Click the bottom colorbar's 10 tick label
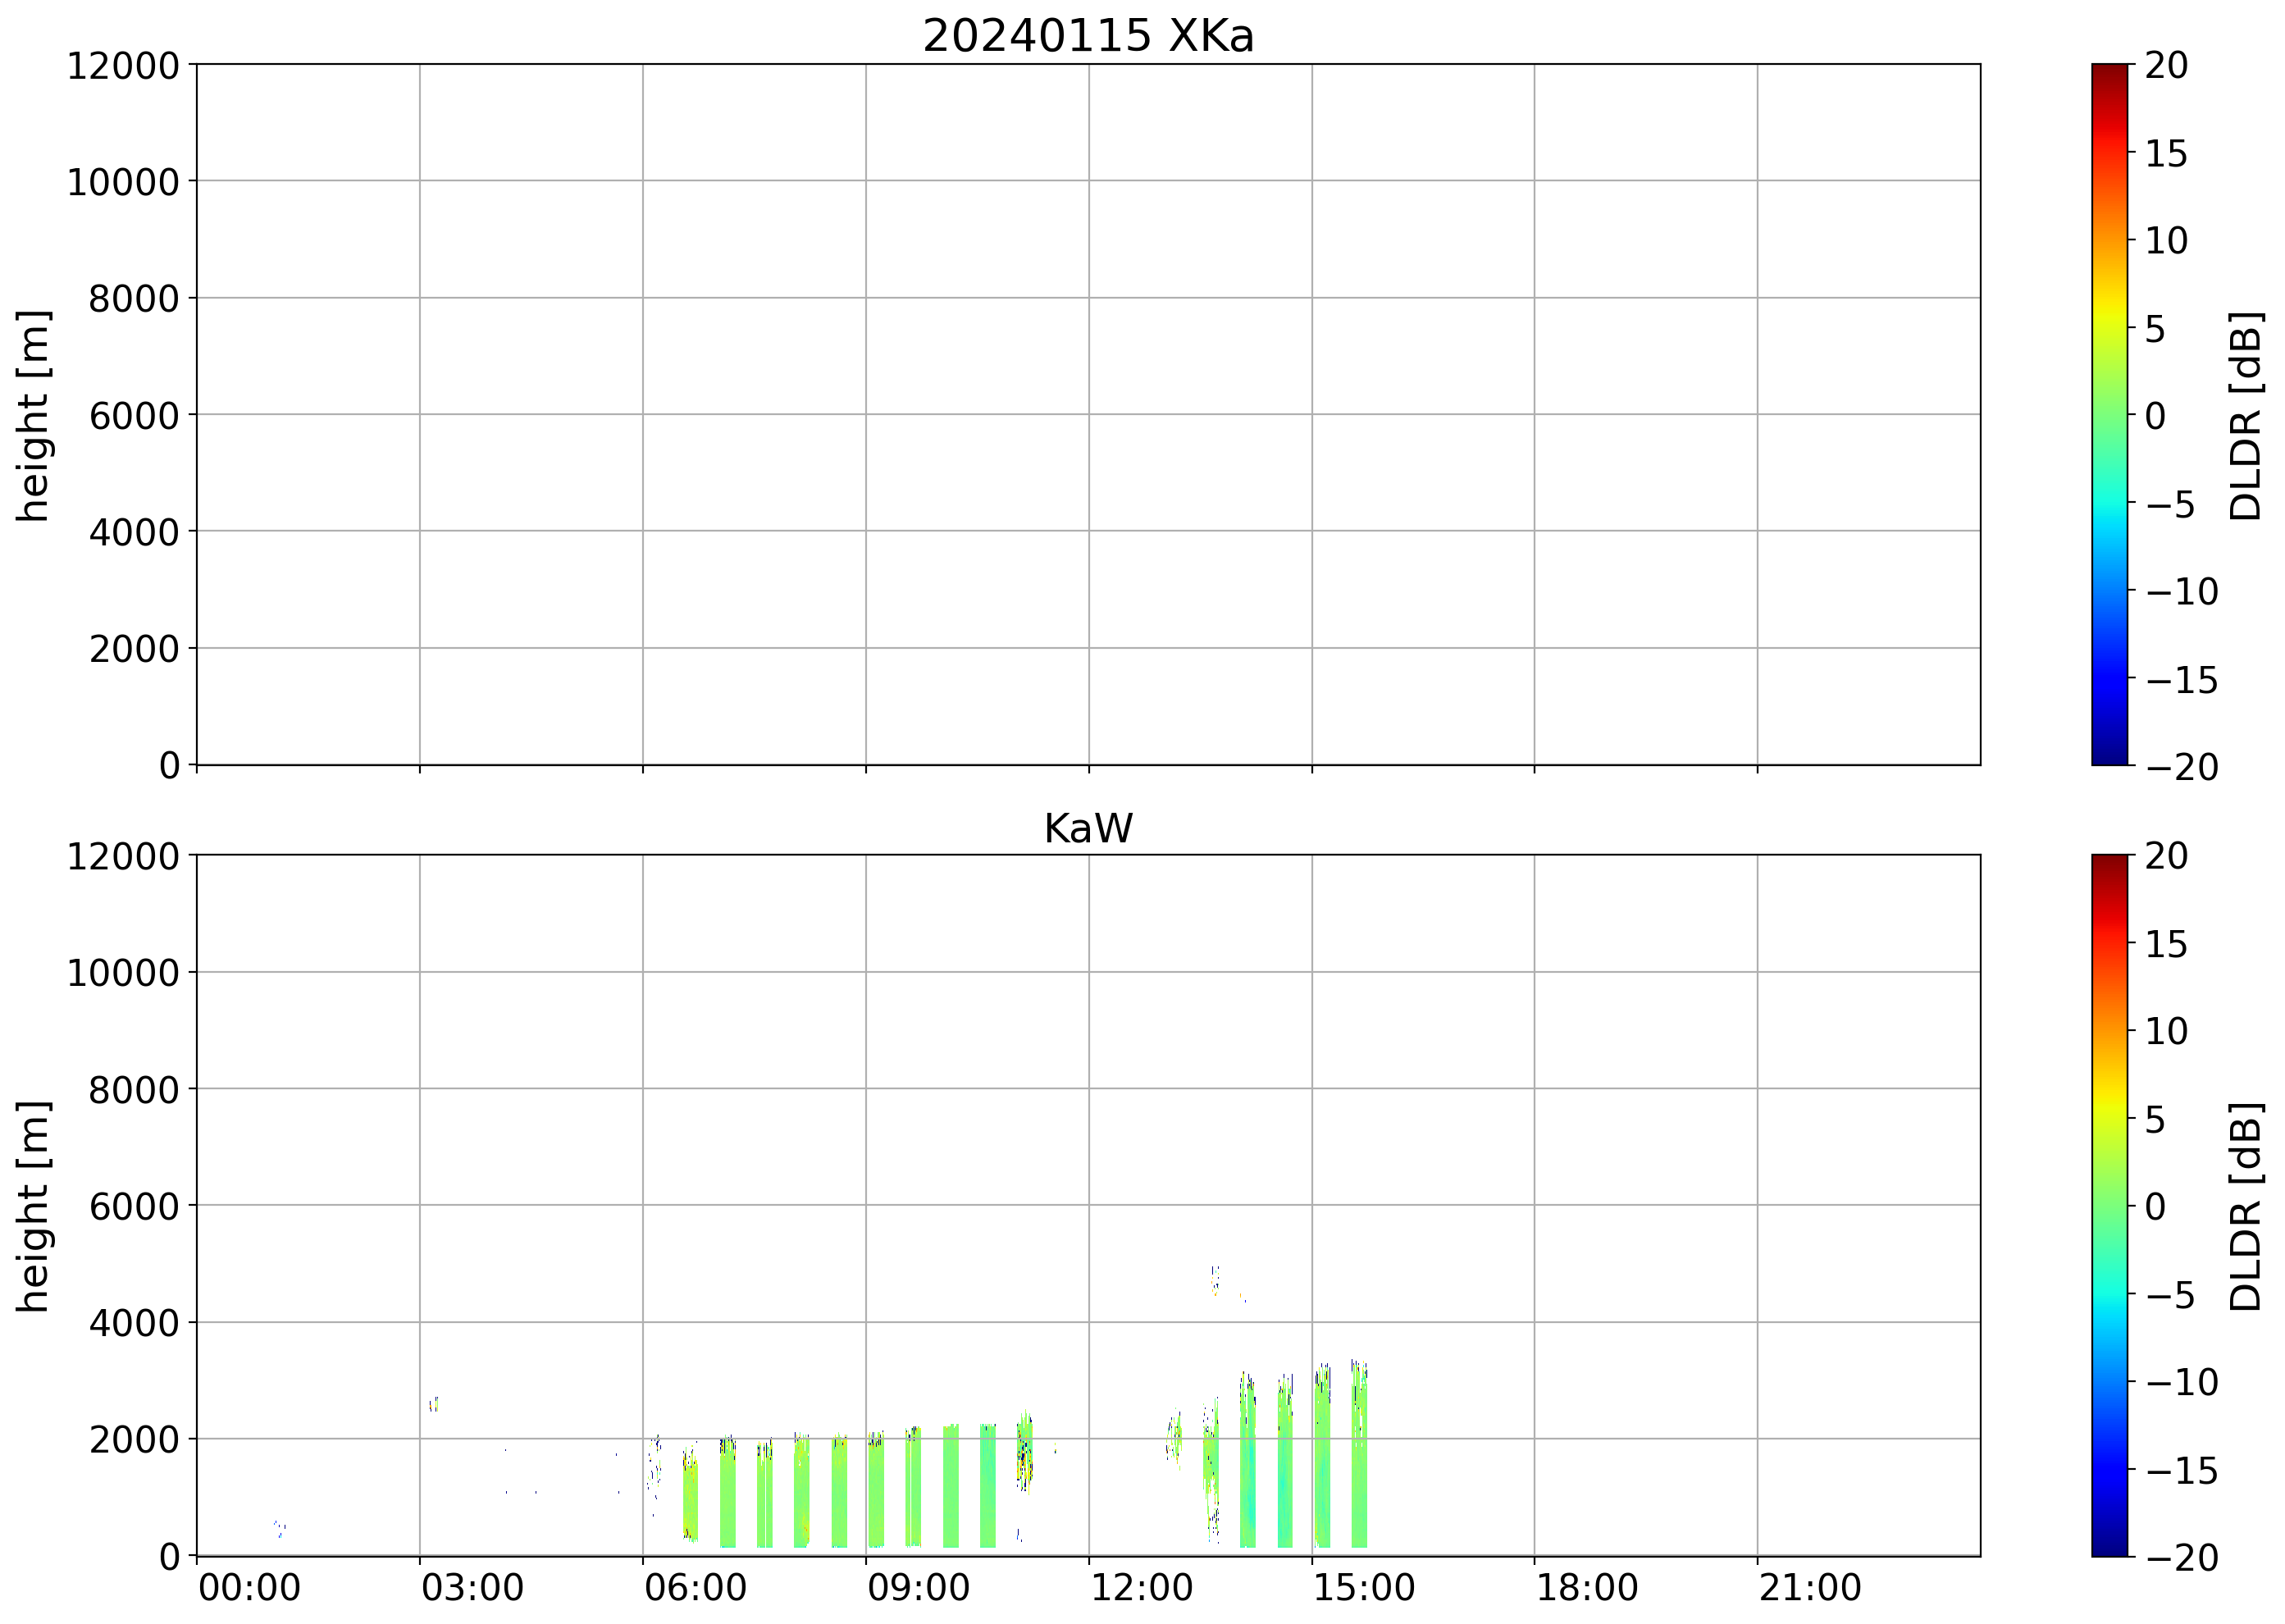This screenshot has height=1624, width=2285. click(x=2166, y=1031)
